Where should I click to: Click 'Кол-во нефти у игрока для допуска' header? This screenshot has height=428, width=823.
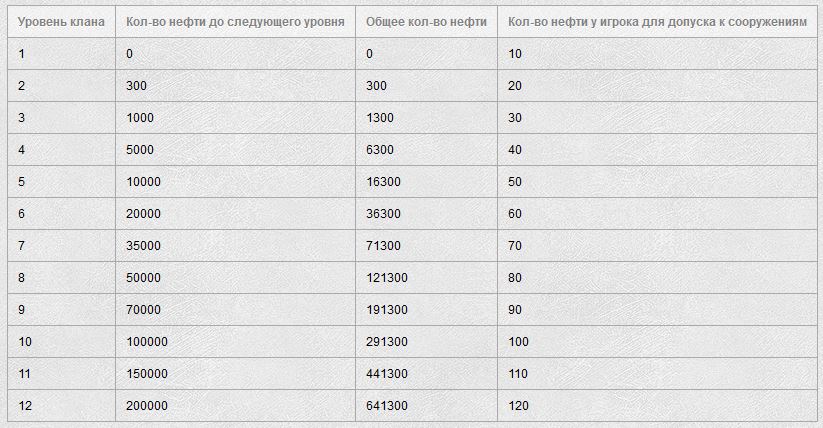tap(657, 22)
